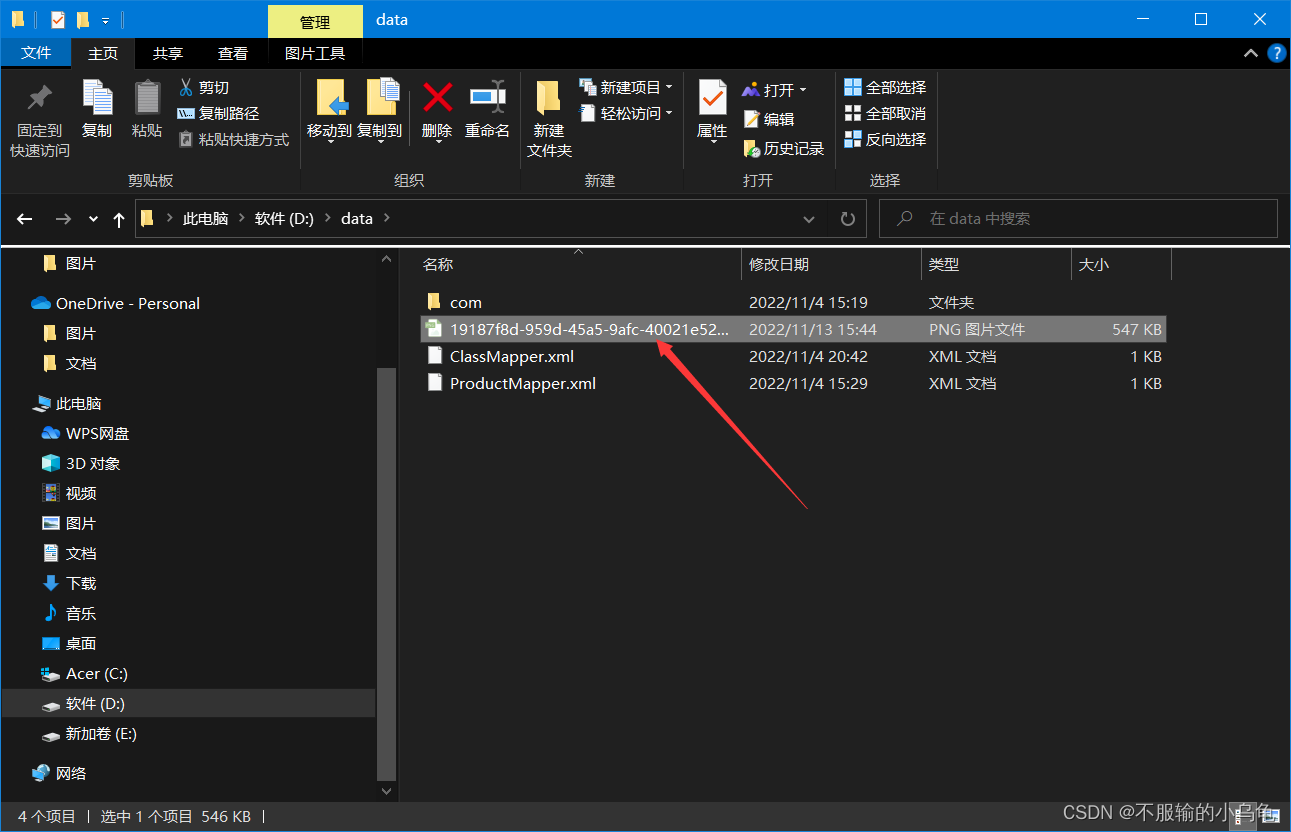The height and width of the screenshot is (832, 1291).
Task: Click the Copy Path option
Action: tap(218, 114)
